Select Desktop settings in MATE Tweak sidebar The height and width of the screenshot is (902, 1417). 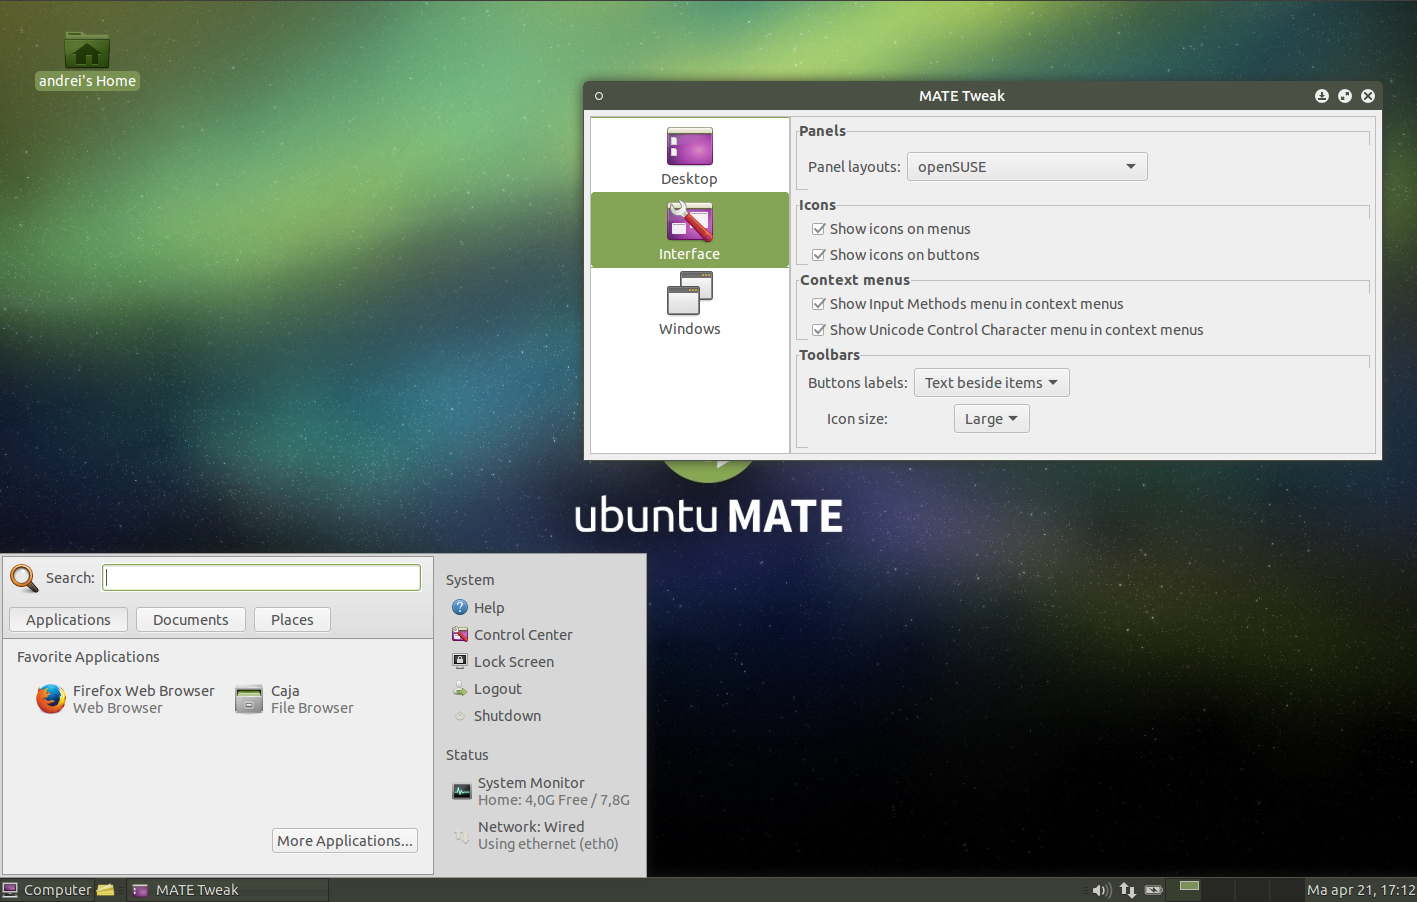pos(689,155)
